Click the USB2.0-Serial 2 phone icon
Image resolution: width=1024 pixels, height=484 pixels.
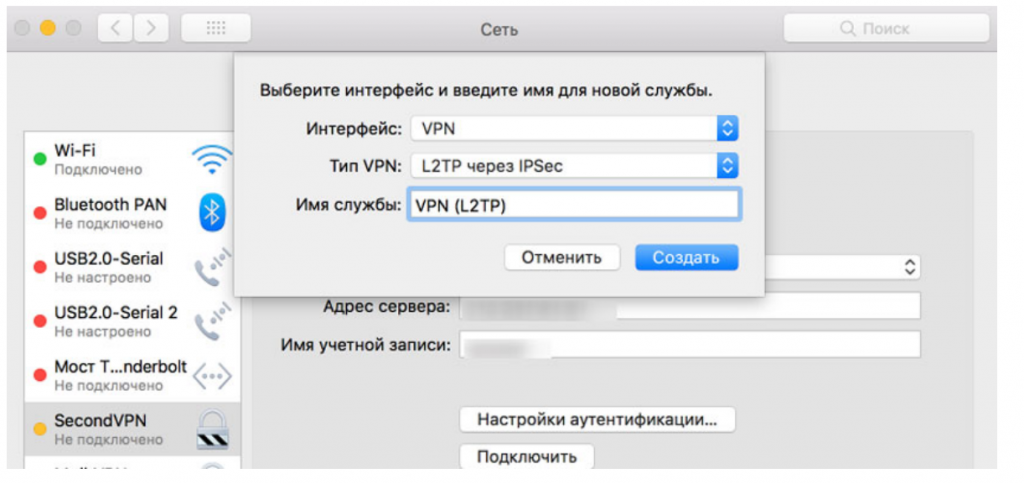point(211,320)
